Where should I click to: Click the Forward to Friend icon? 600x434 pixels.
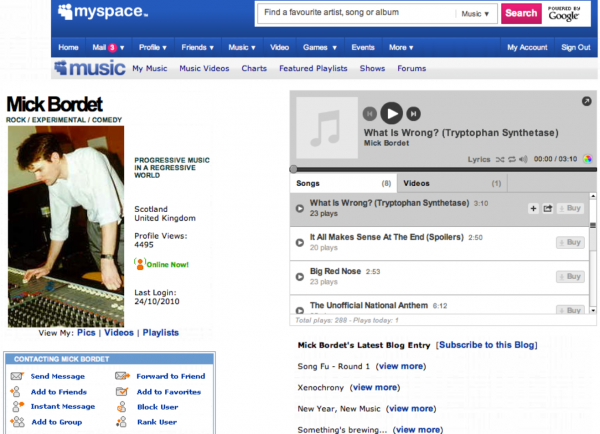pyautogui.click(x=122, y=376)
